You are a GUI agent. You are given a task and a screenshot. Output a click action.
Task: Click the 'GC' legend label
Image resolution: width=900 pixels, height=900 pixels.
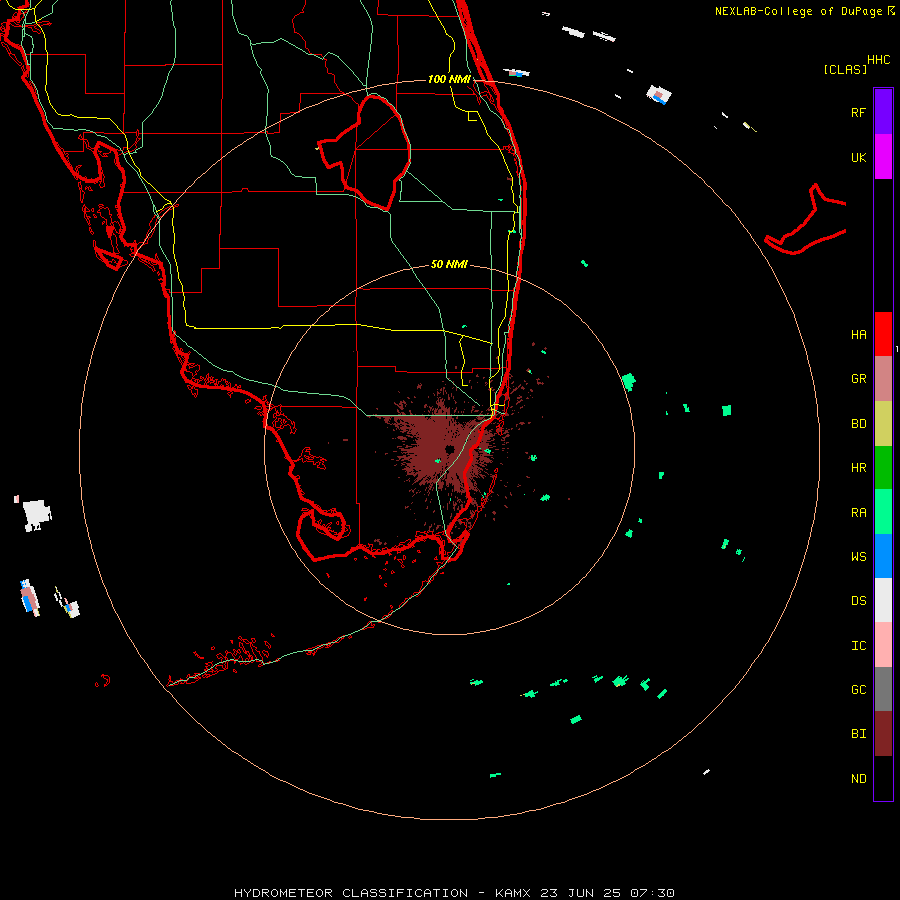pos(858,690)
